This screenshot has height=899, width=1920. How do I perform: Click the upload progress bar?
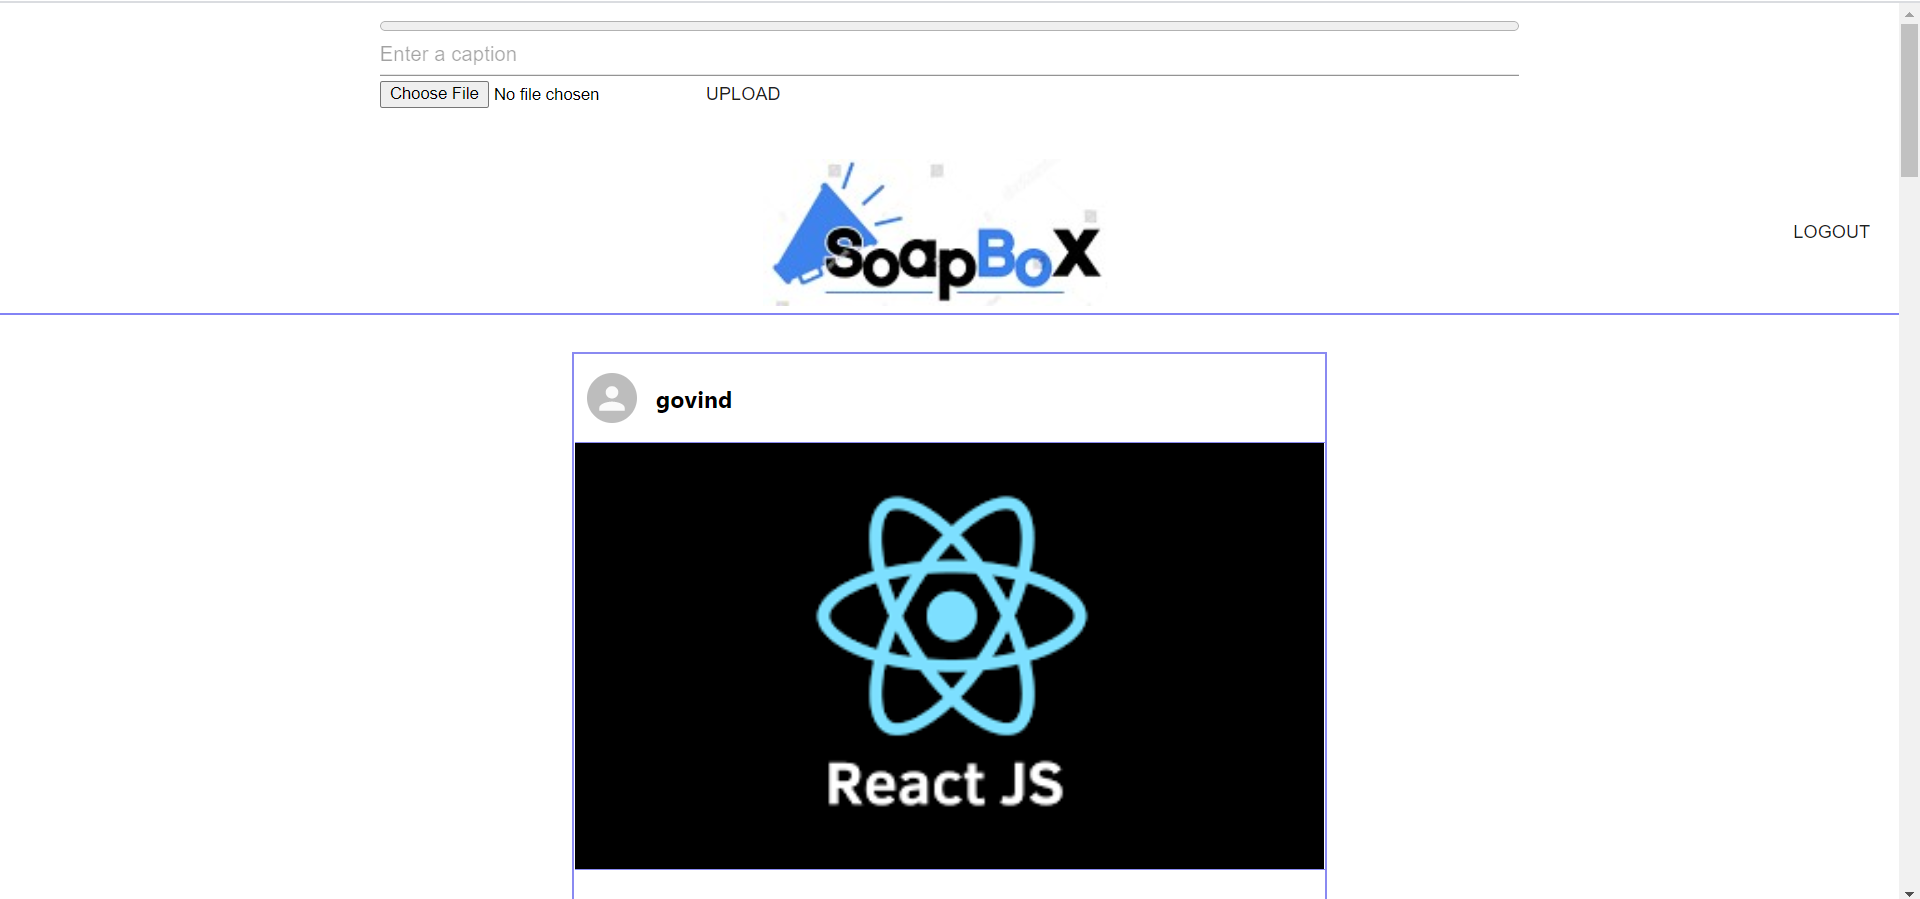[x=949, y=26]
